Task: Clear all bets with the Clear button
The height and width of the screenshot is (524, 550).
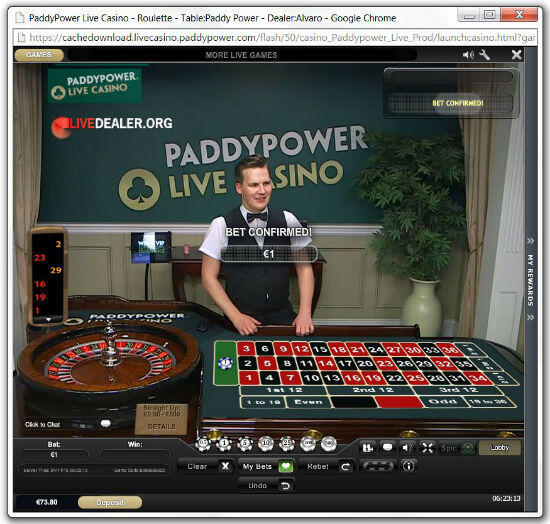Action: (205, 466)
